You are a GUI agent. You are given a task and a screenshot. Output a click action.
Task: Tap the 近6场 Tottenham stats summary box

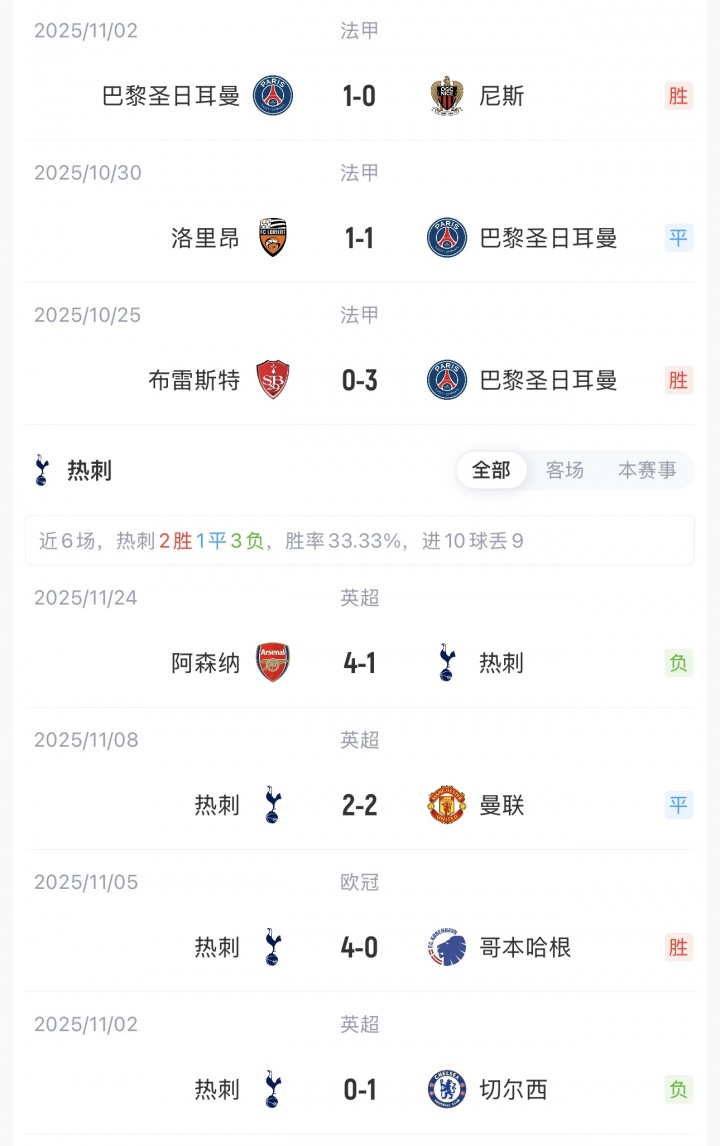(x=359, y=541)
